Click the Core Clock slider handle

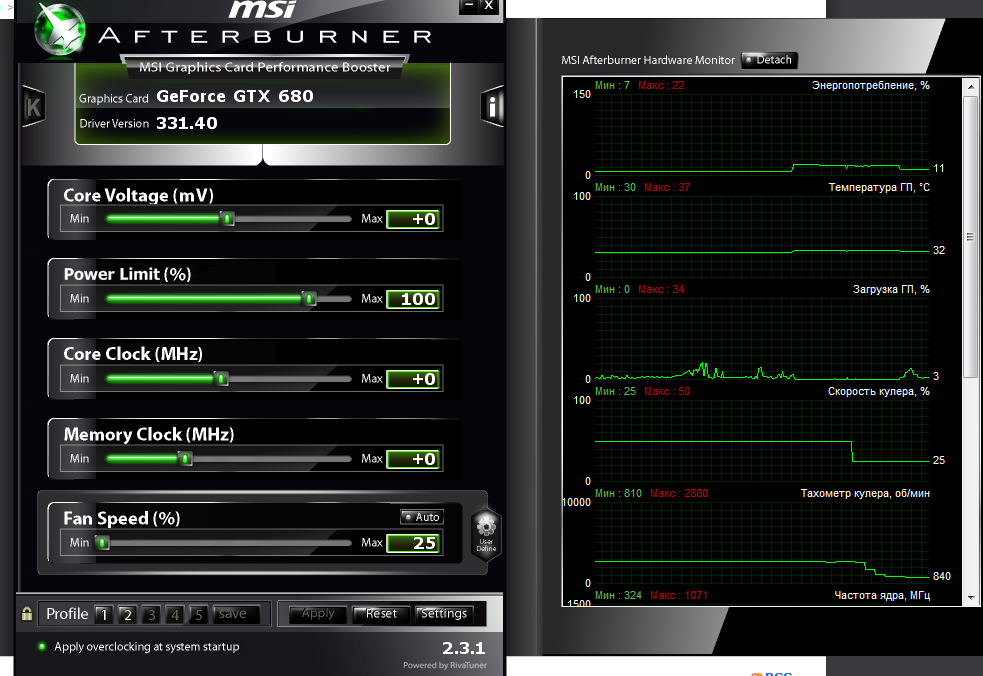[x=221, y=379]
